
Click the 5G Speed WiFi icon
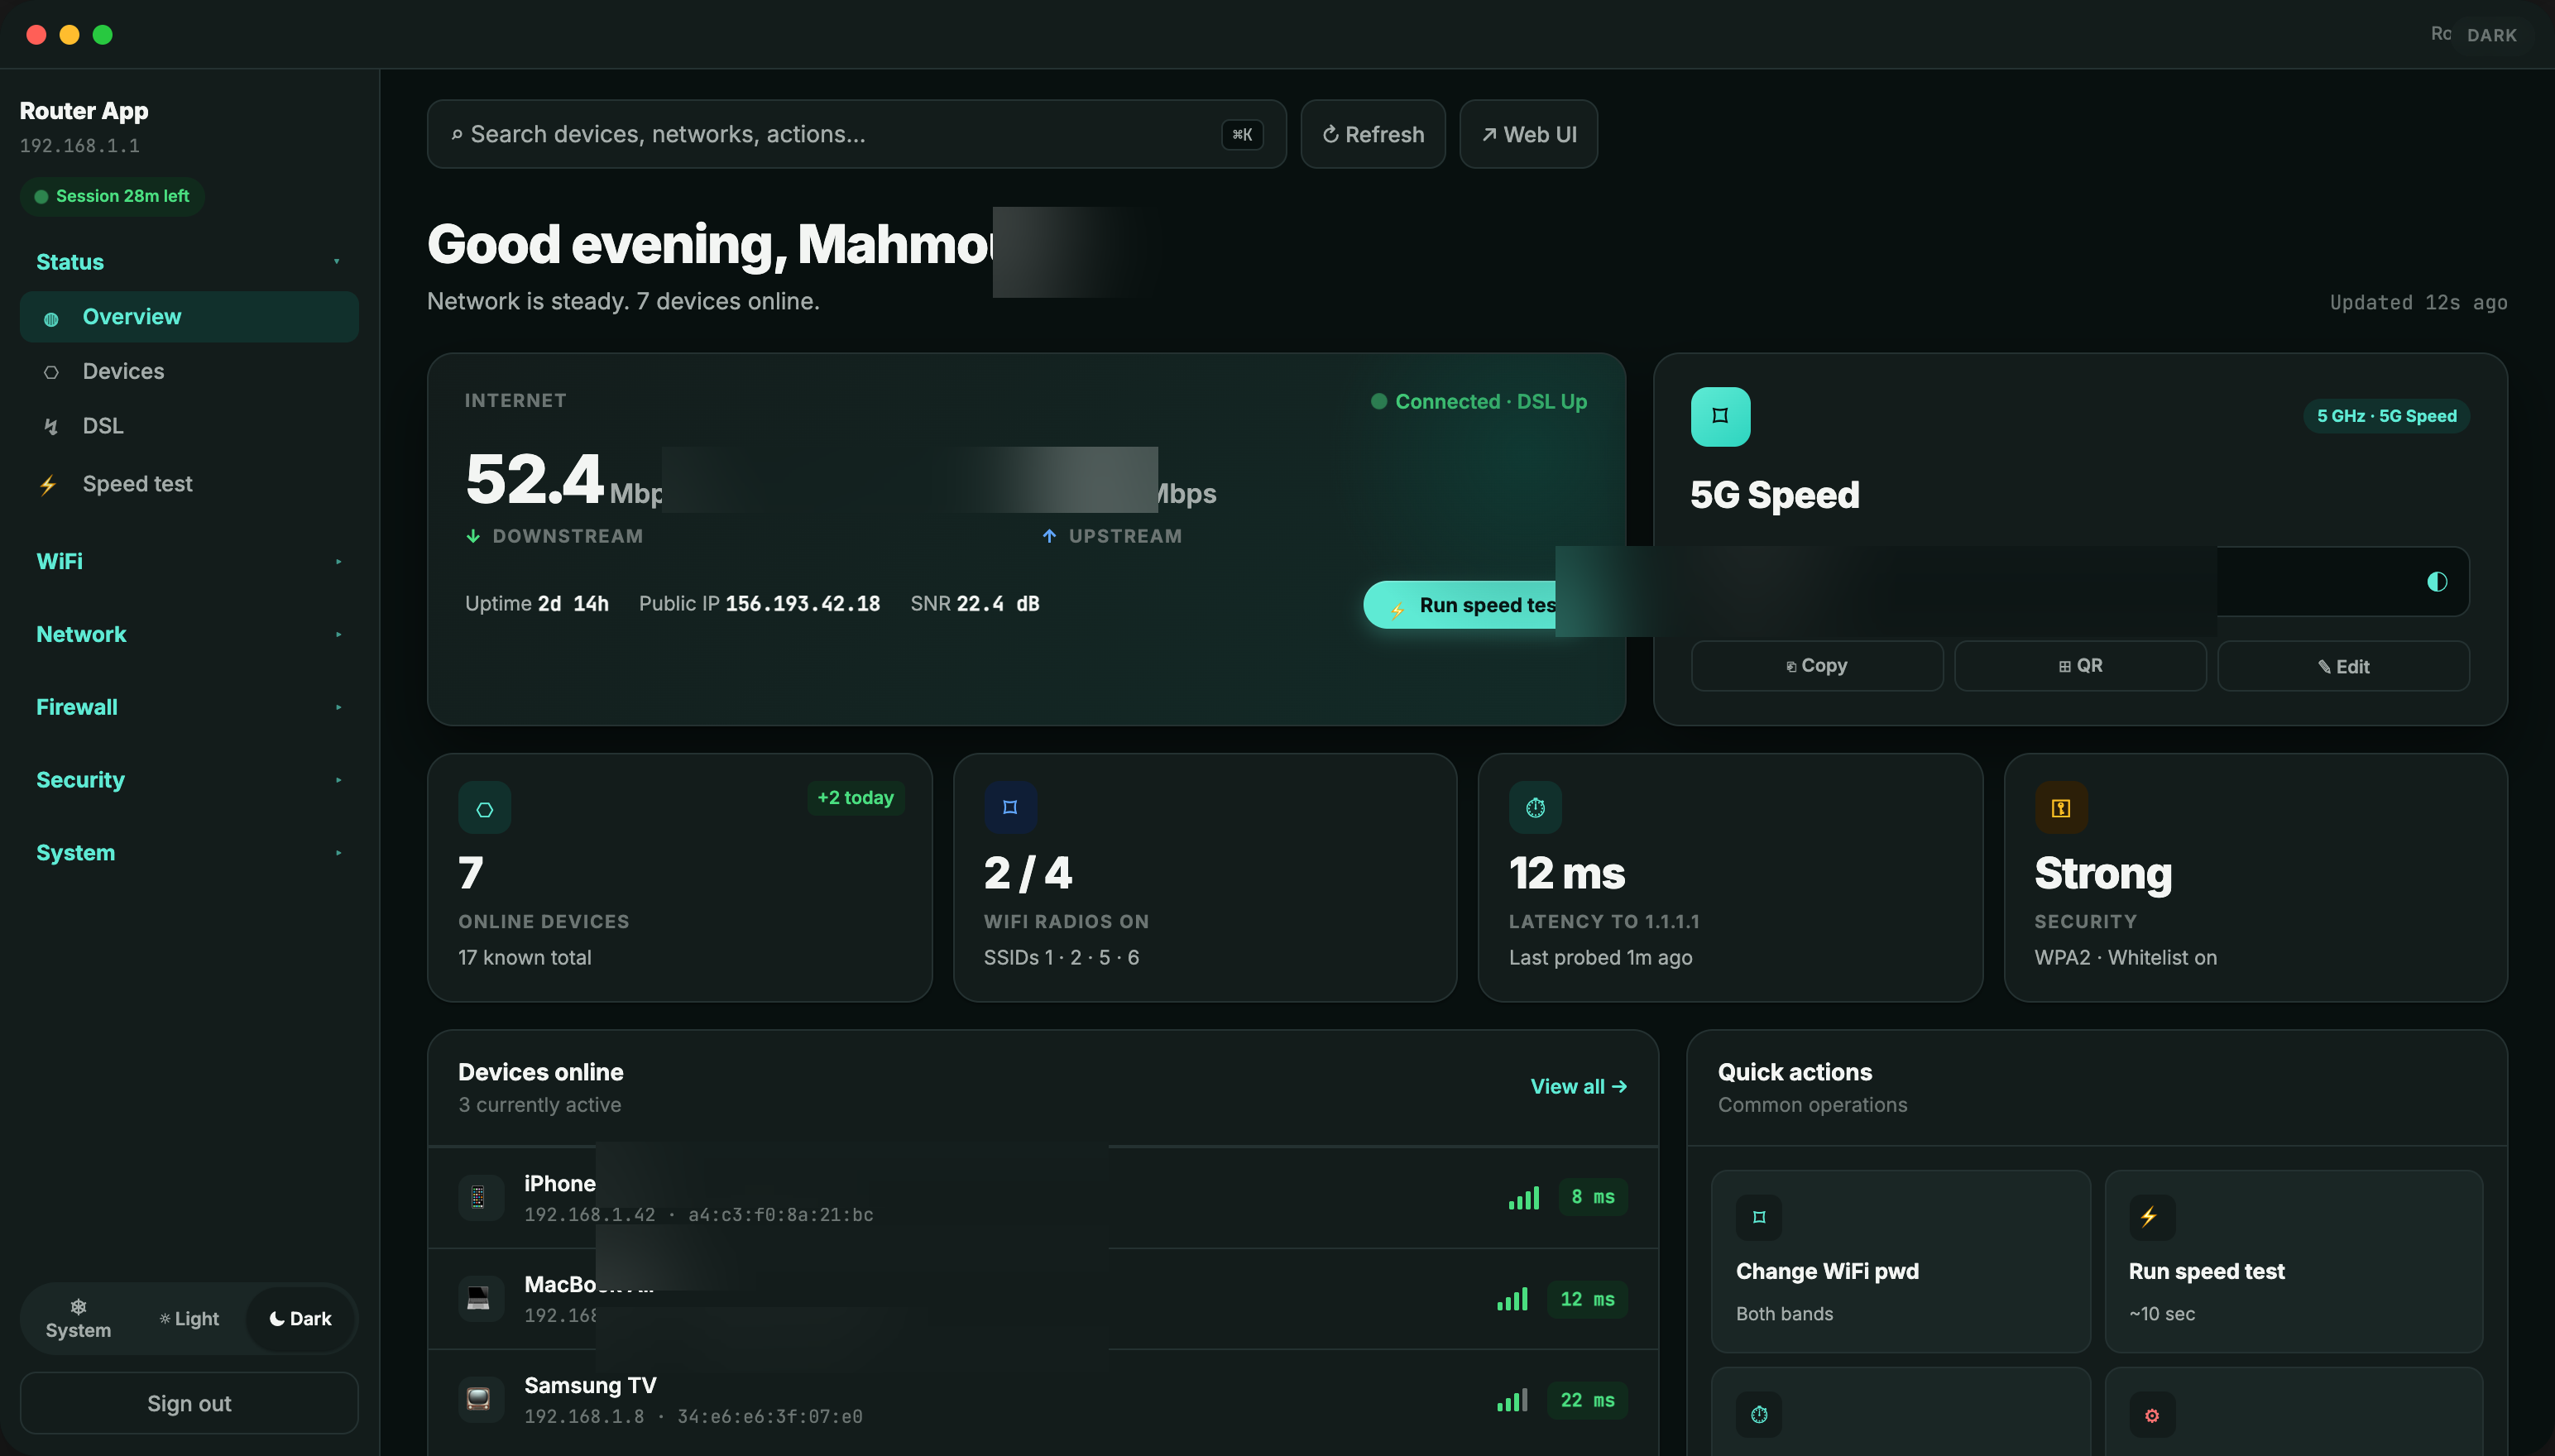tap(1720, 417)
